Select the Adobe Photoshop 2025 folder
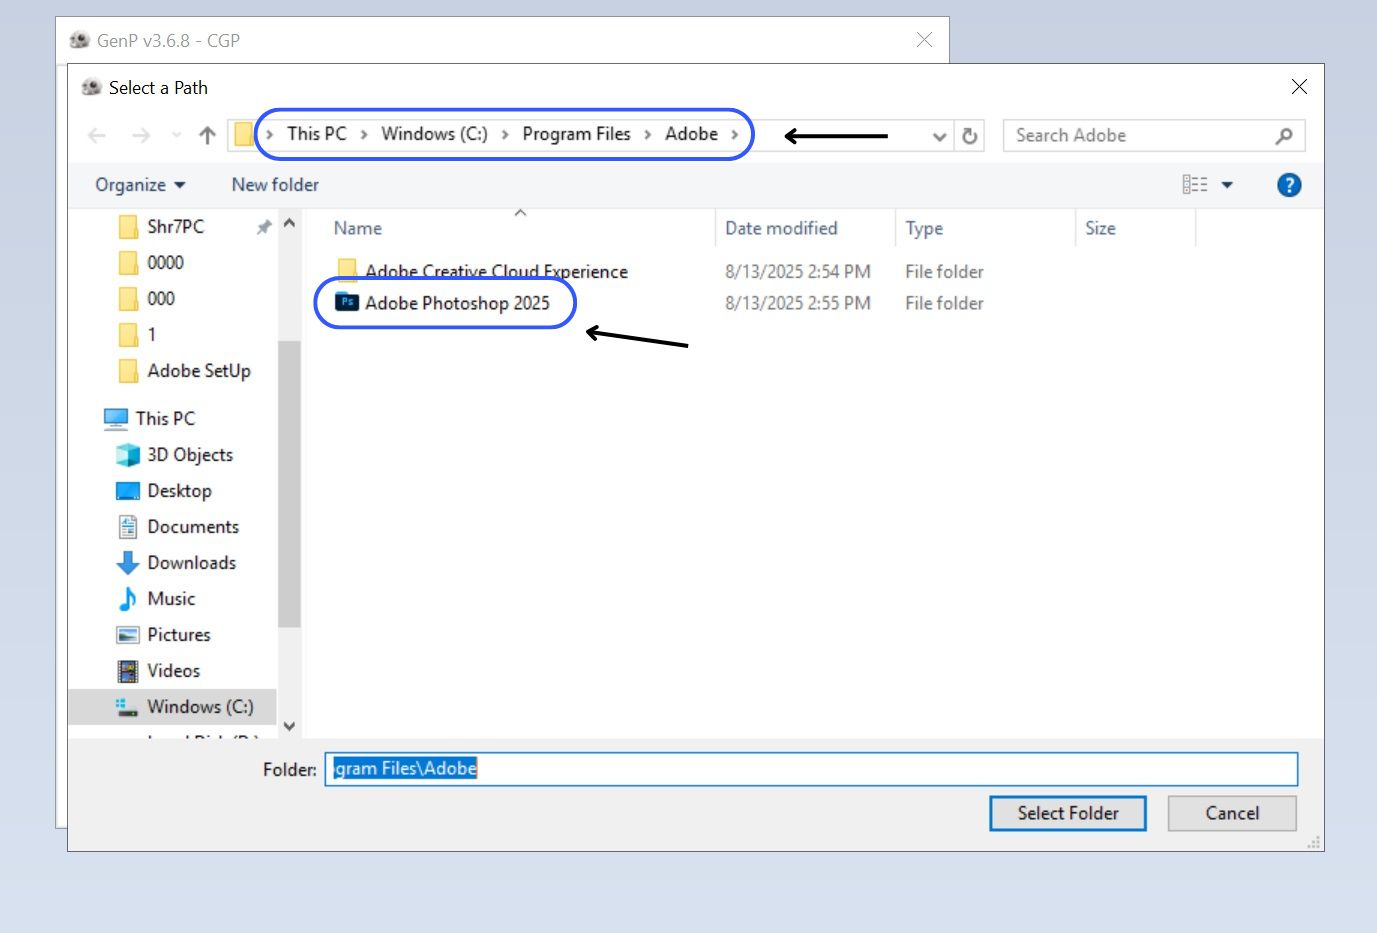 pos(457,303)
